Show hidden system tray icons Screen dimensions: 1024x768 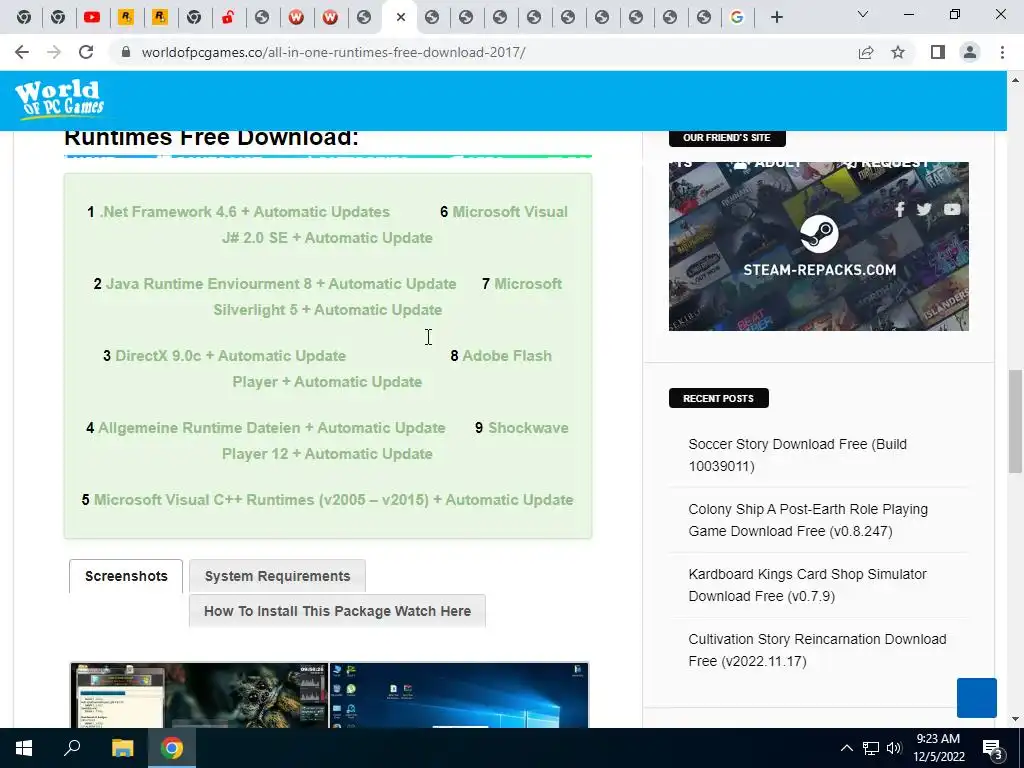[846, 748]
